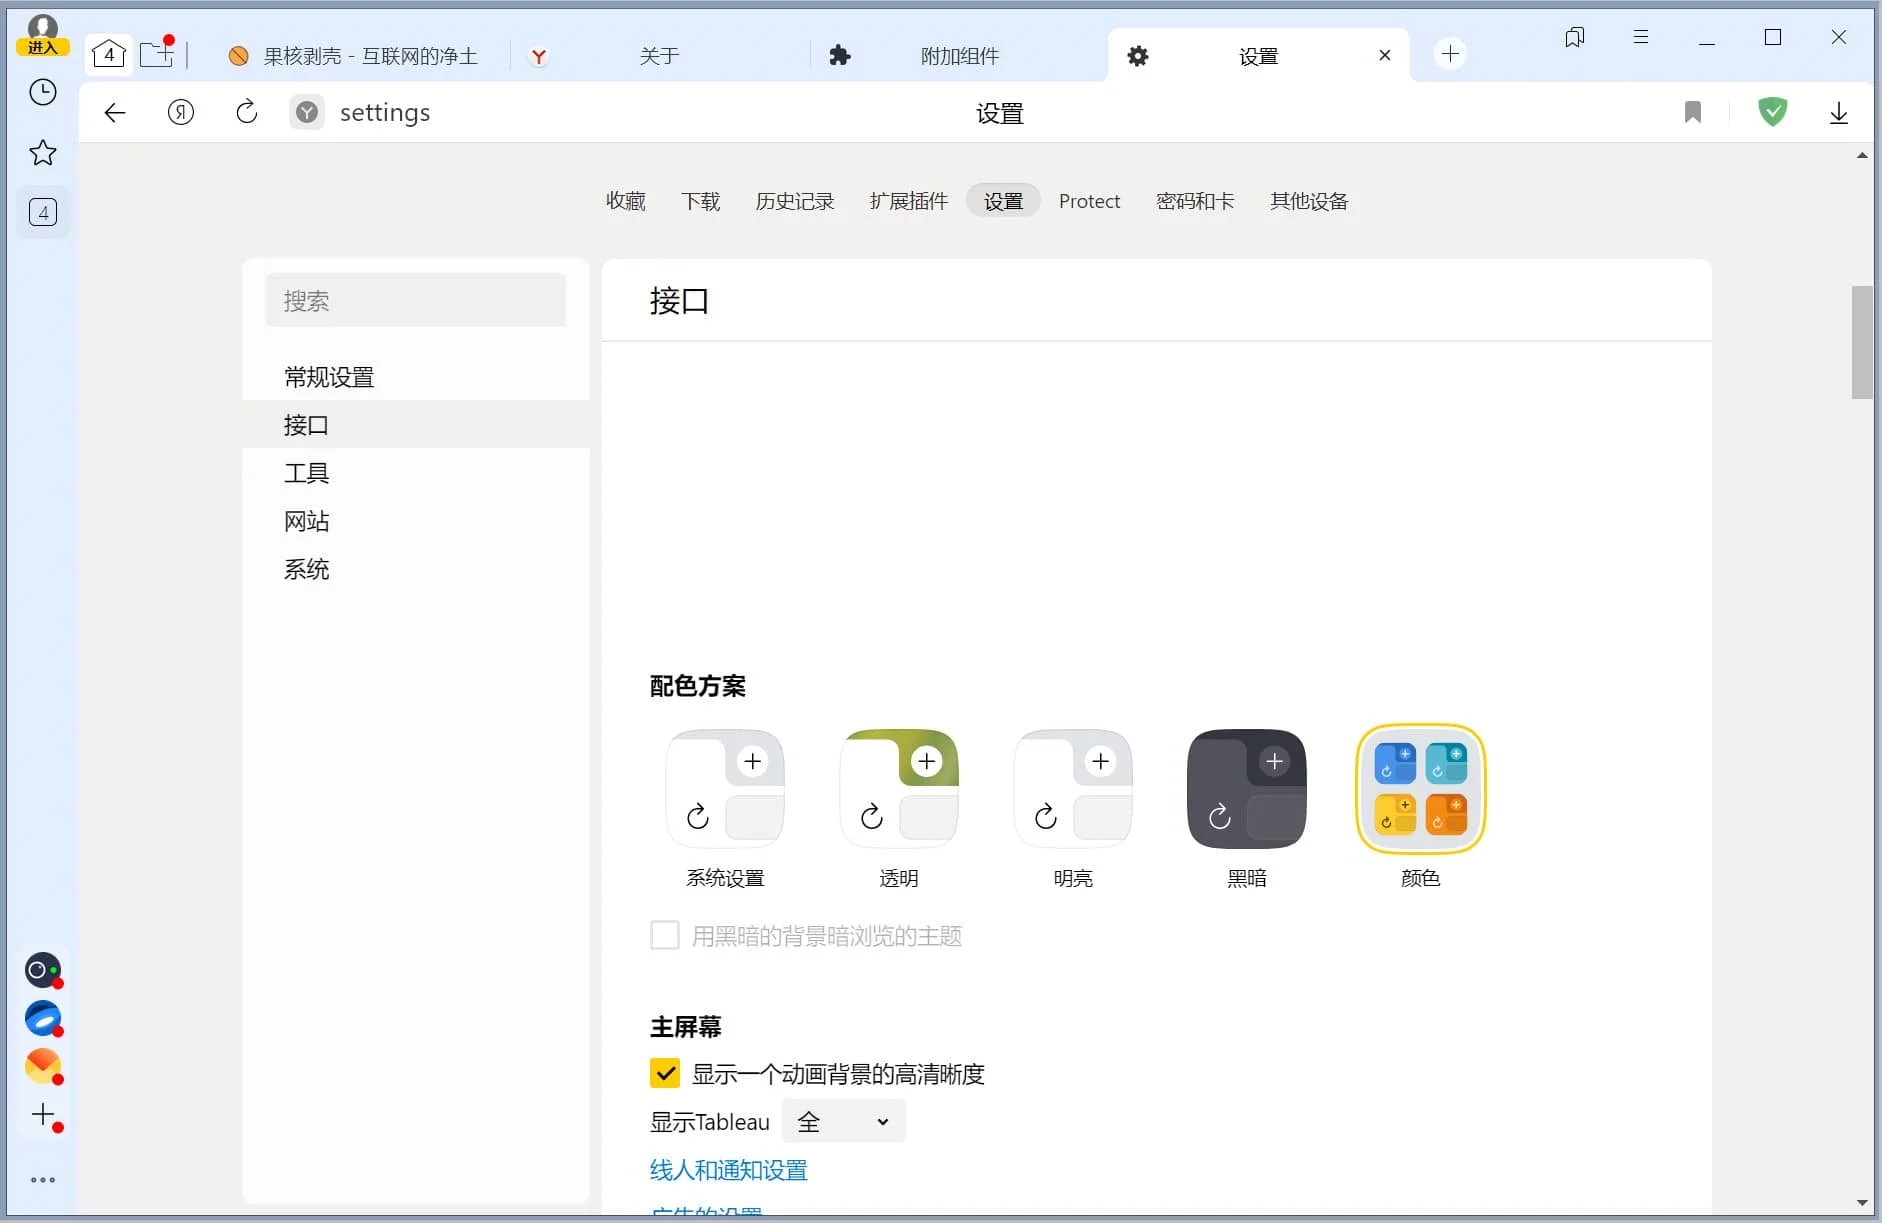
Task: Uncheck 显示一个动画背景的高清晰度
Action: pos(664,1073)
